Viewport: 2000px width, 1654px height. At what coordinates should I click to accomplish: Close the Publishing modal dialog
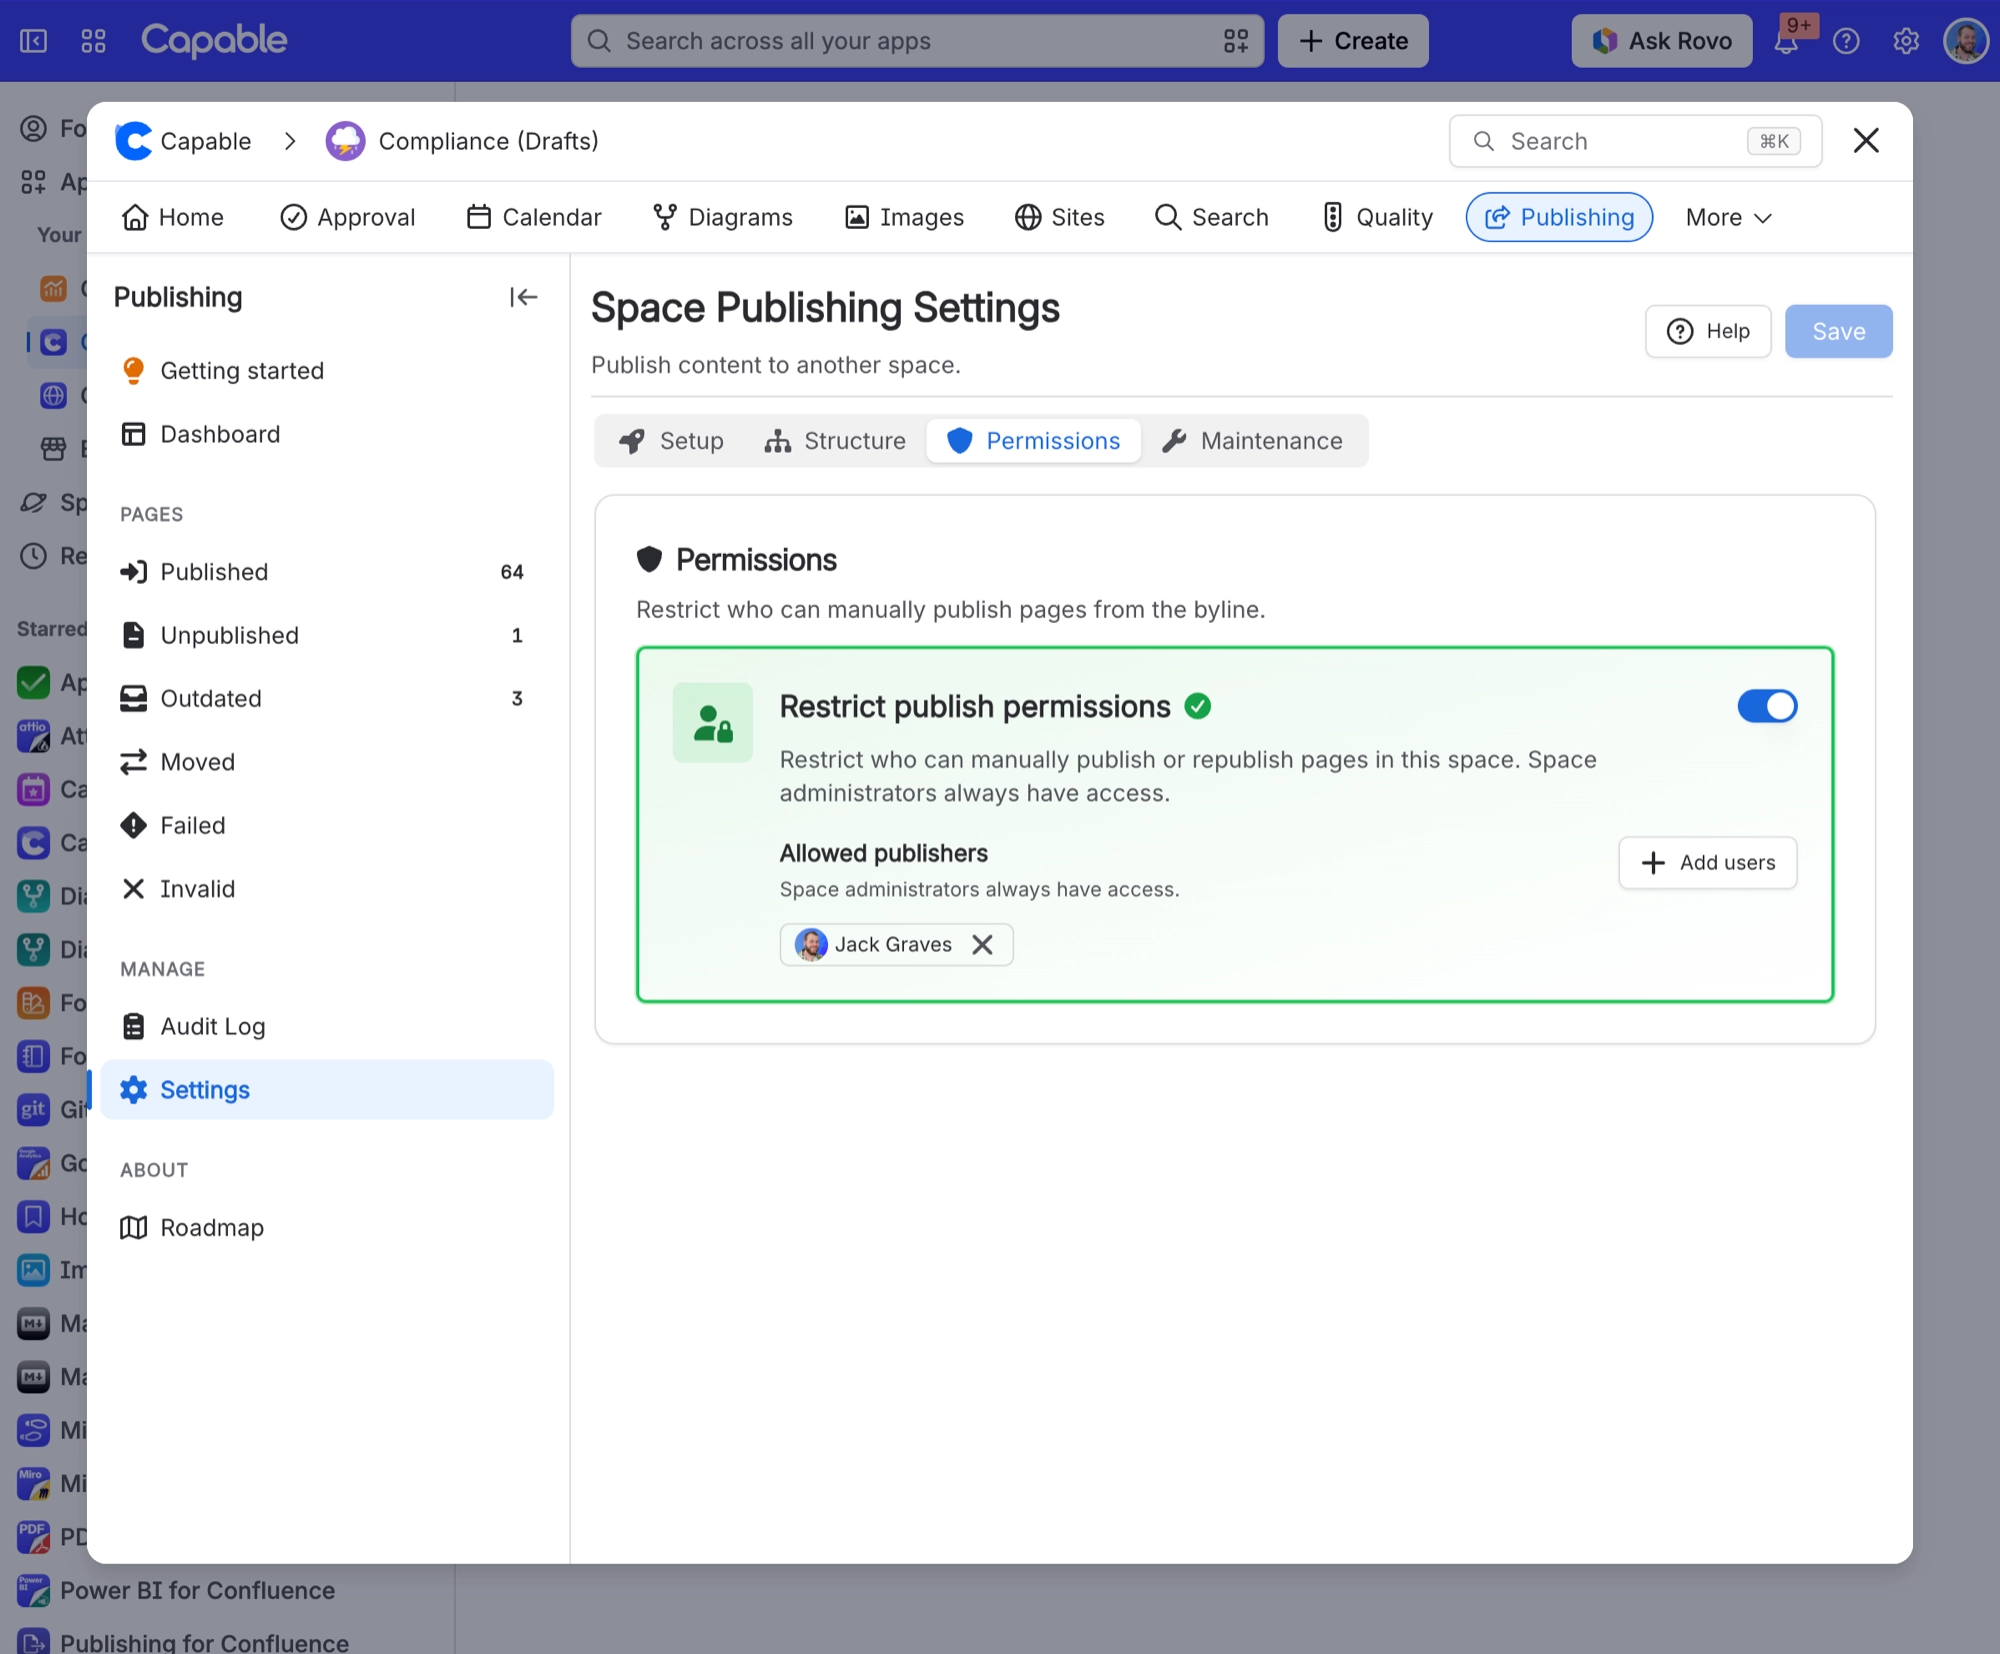click(x=1866, y=140)
